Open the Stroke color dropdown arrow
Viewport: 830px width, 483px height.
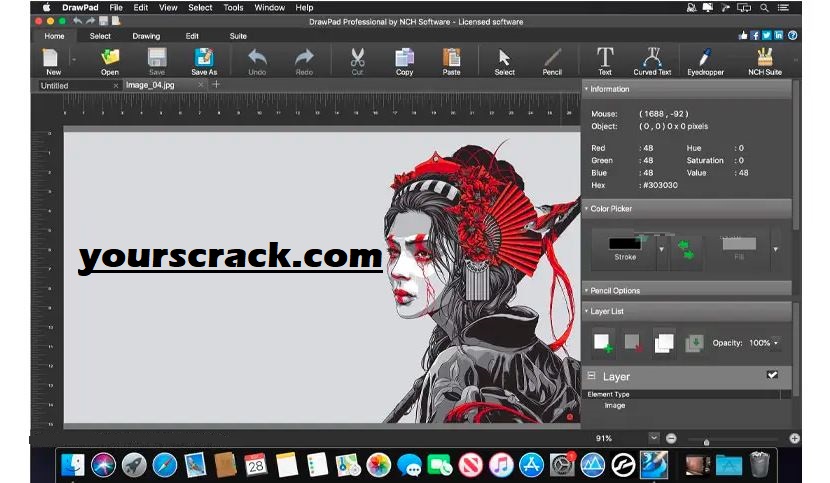[661, 249]
